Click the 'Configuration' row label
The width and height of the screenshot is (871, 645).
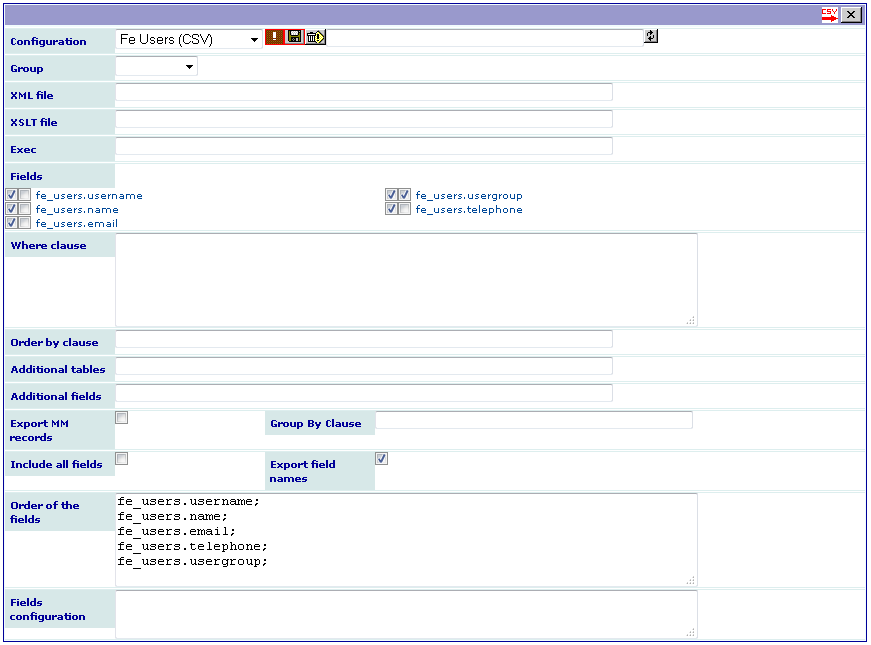(x=48, y=42)
